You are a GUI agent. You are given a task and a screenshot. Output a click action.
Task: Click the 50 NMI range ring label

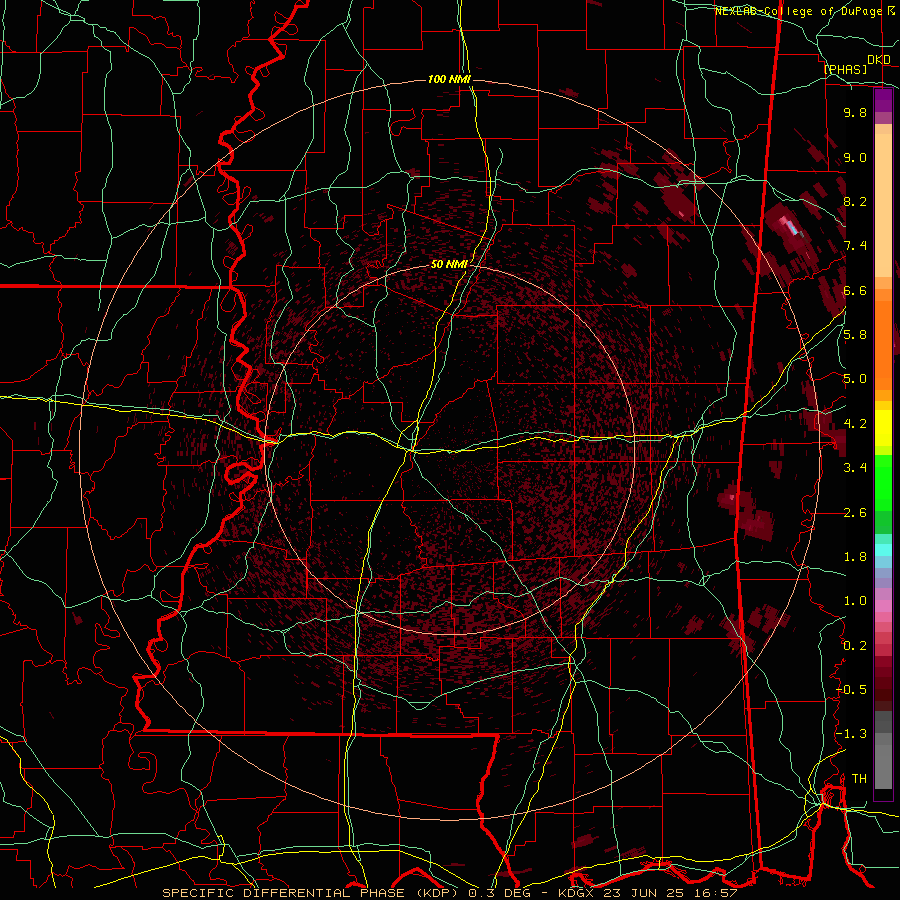click(449, 265)
